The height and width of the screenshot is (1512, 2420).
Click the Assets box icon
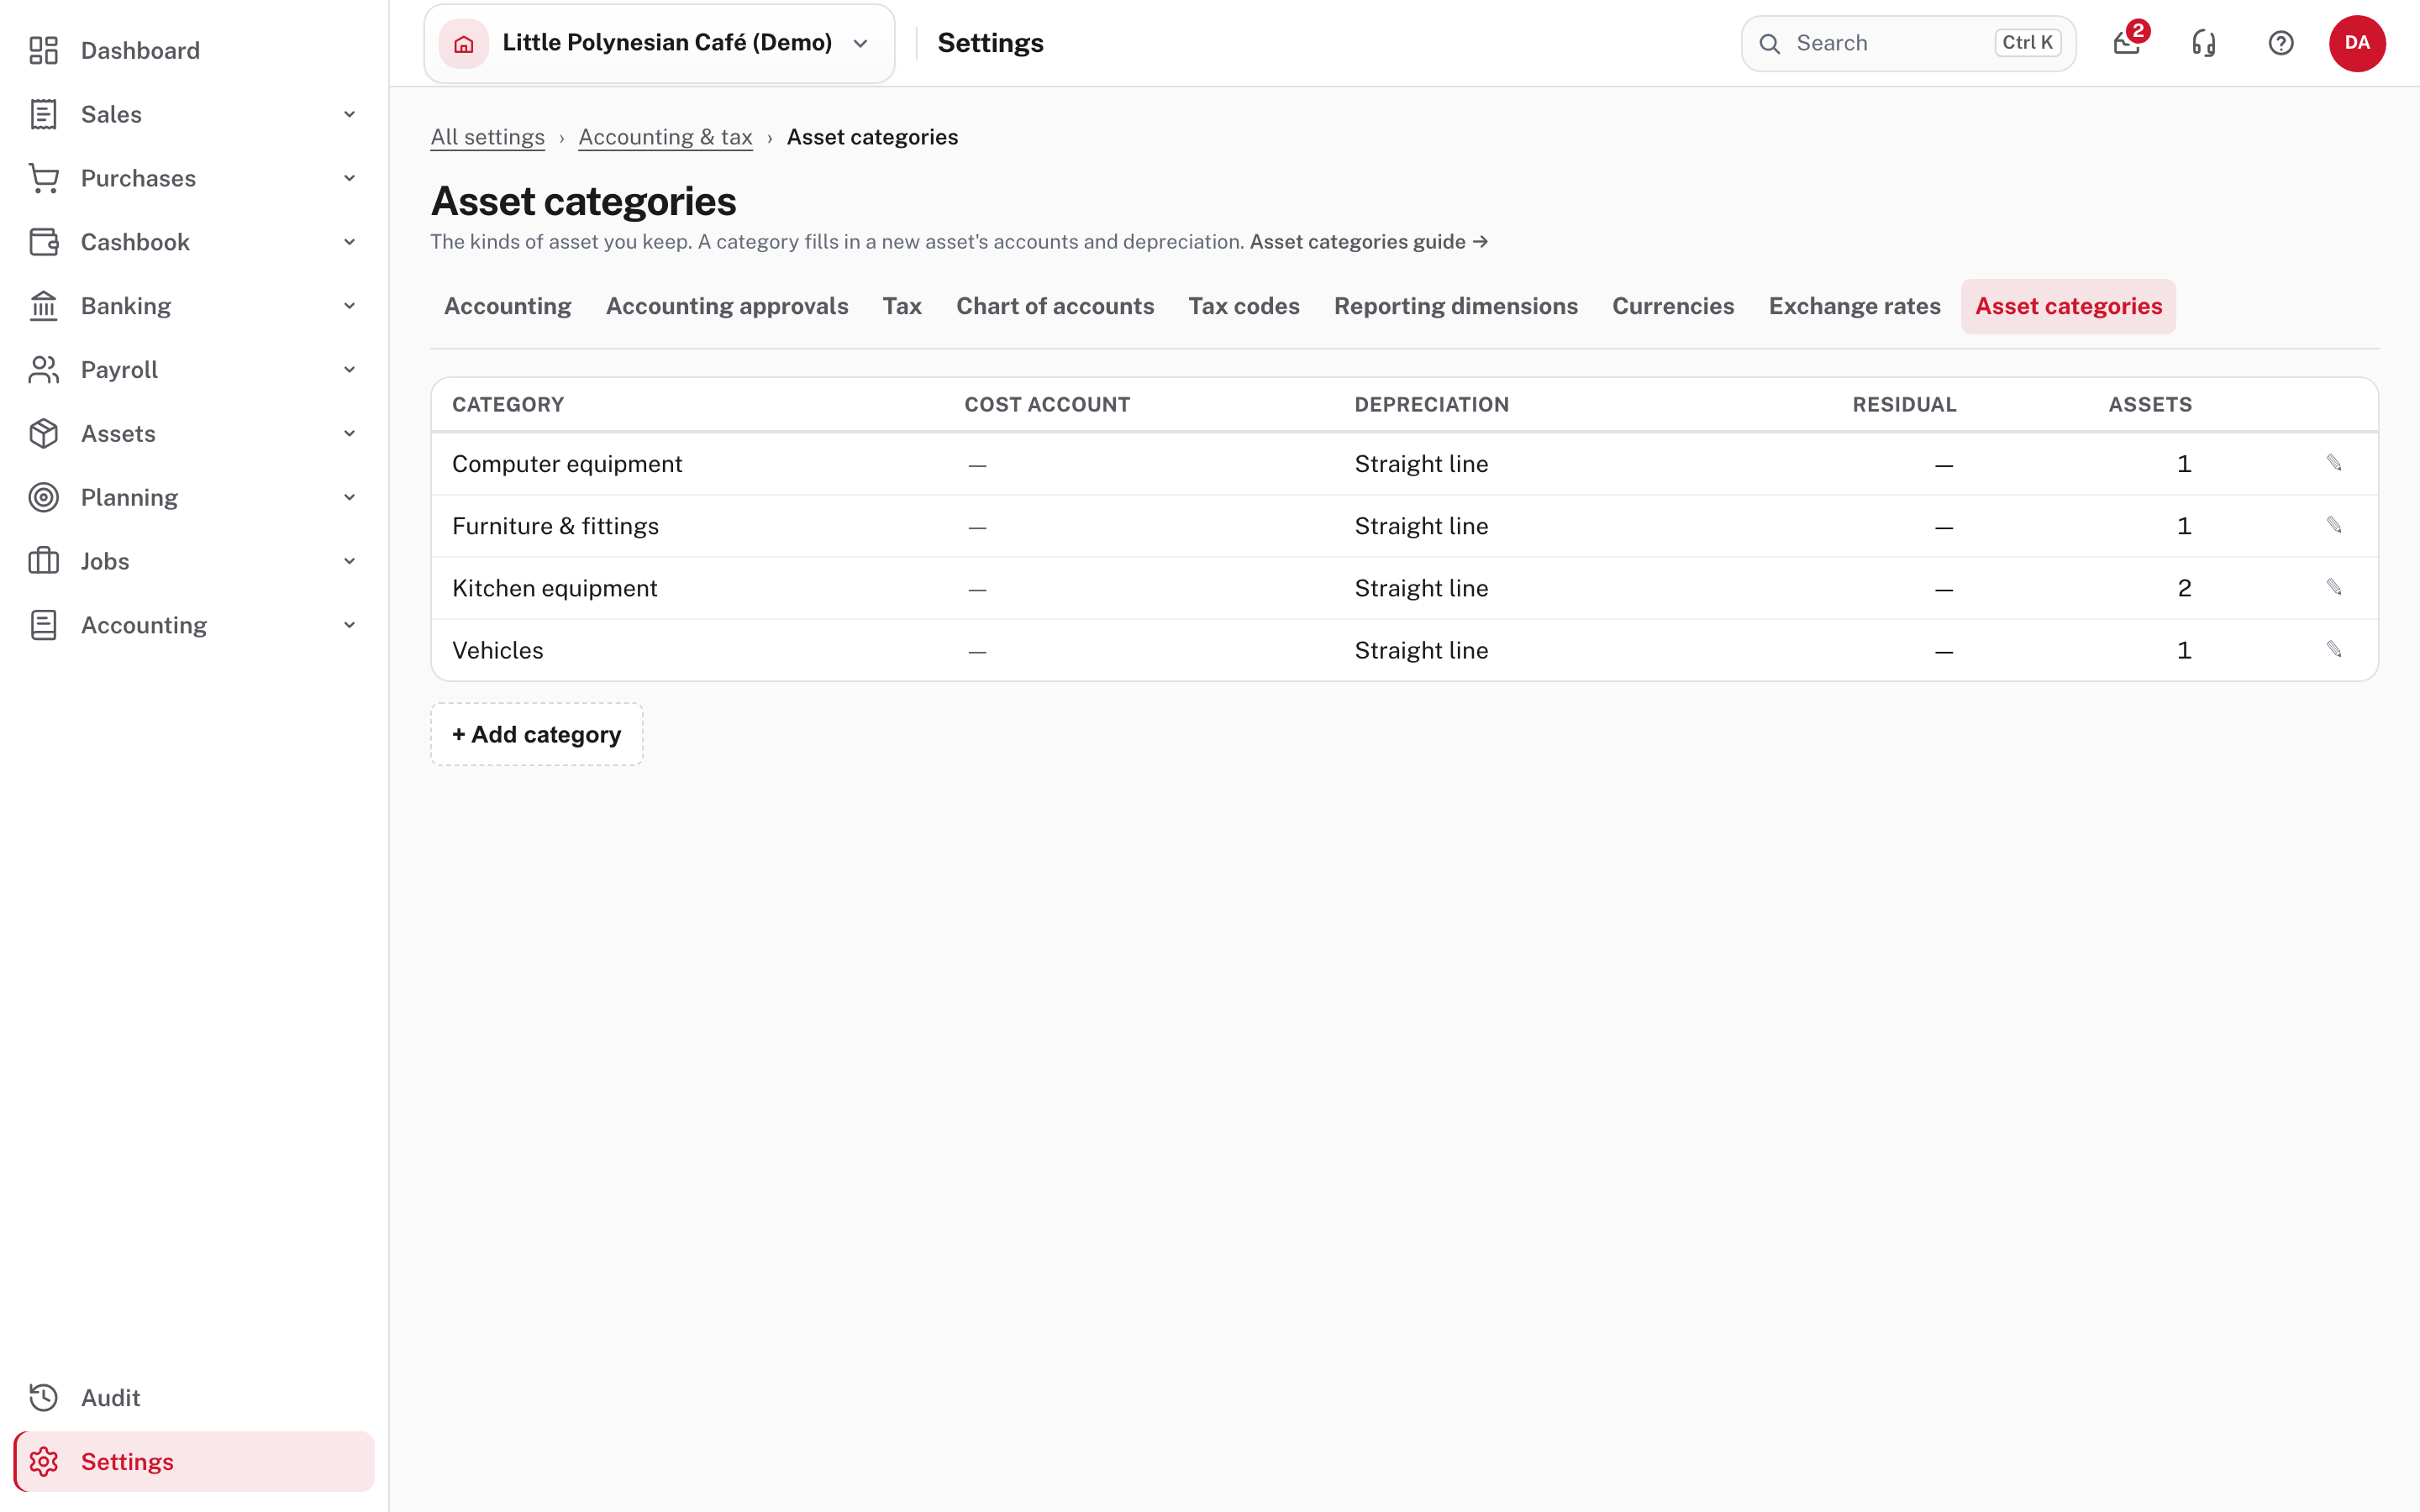(43, 433)
